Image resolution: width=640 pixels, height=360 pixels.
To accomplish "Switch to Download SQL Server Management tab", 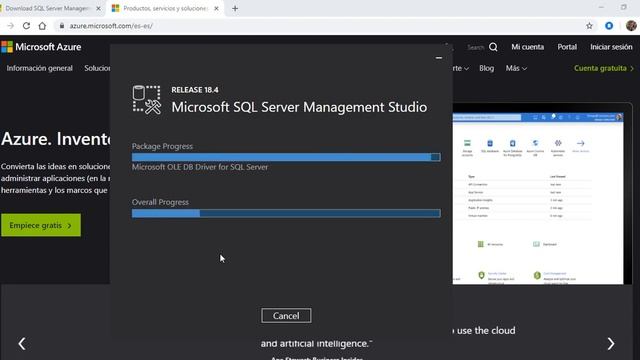I will pyautogui.click(x=47, y=8).
